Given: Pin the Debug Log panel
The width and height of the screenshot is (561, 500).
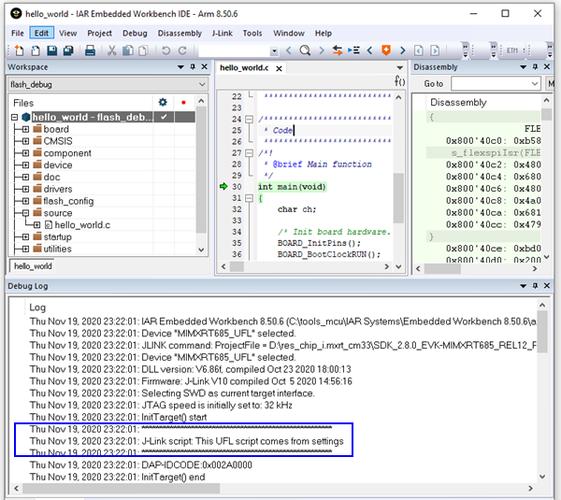Looking at the screenshot, I should coord(535,285).
